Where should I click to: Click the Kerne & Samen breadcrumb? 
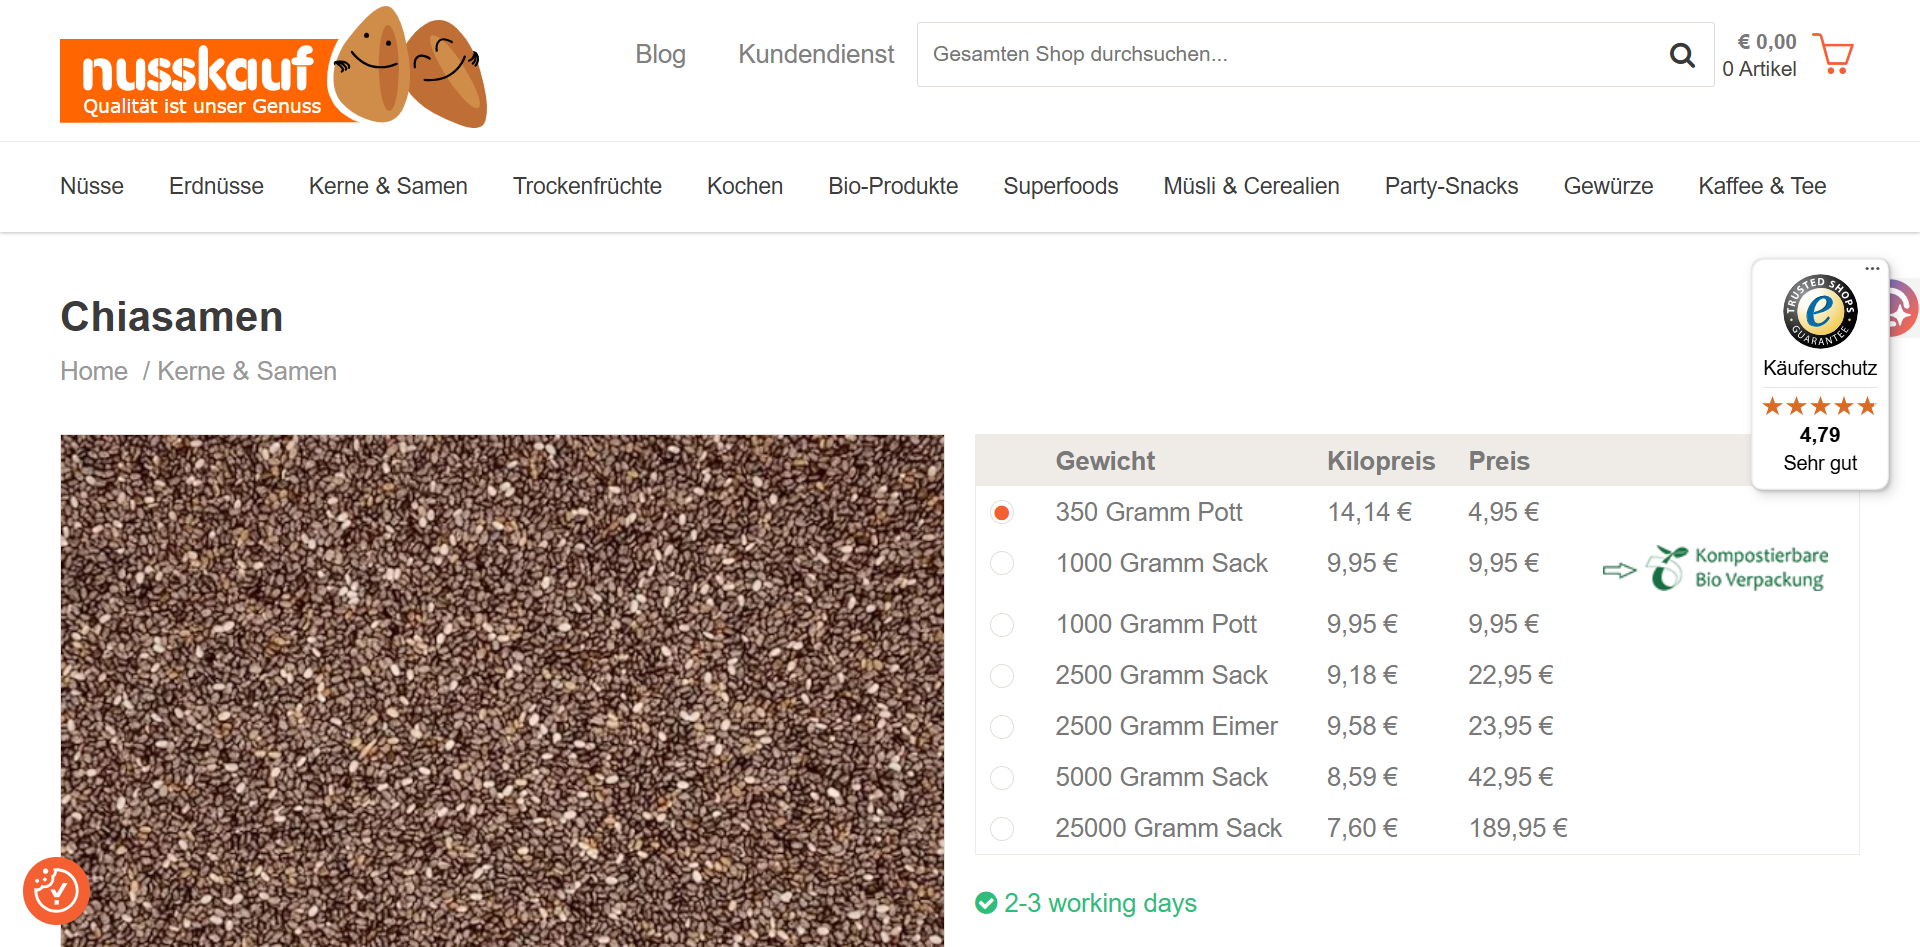[247, 371]
